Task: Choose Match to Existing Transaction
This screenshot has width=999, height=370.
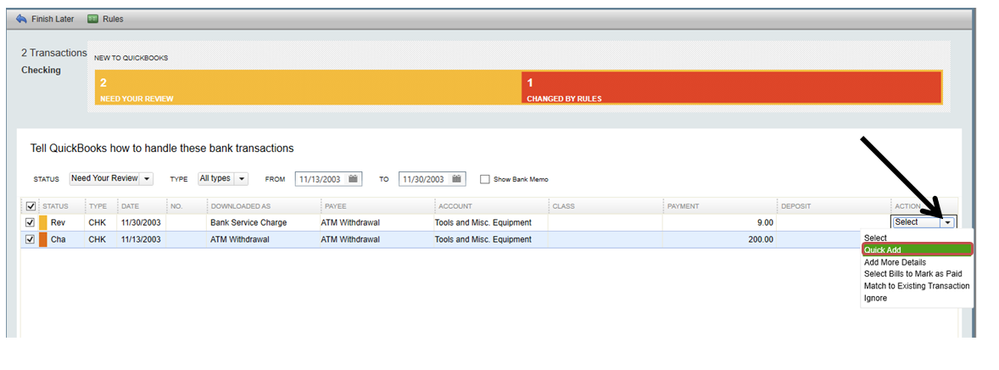Action: point(916,286)
